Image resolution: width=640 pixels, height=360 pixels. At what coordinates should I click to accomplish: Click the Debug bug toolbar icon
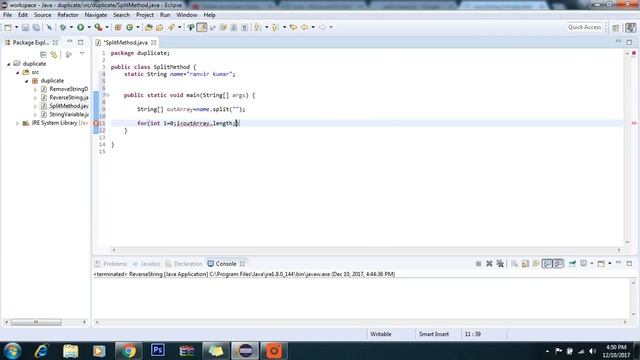63,27
